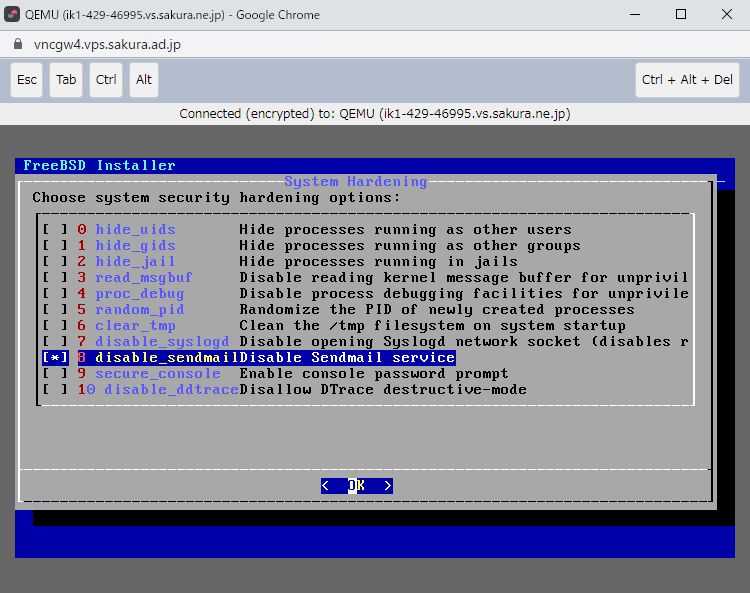Check the hide_jail option checkbox

(x=55, y=262)
